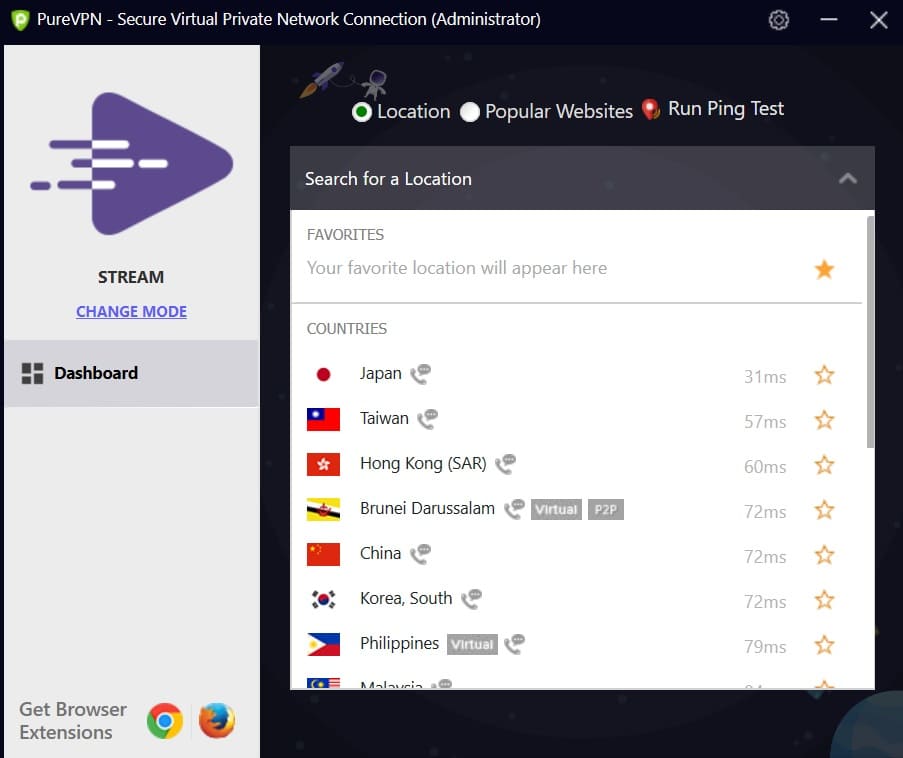Mark China as favorite with its star
This screenshot has height=758, width=903.
(x=824, y=555)
